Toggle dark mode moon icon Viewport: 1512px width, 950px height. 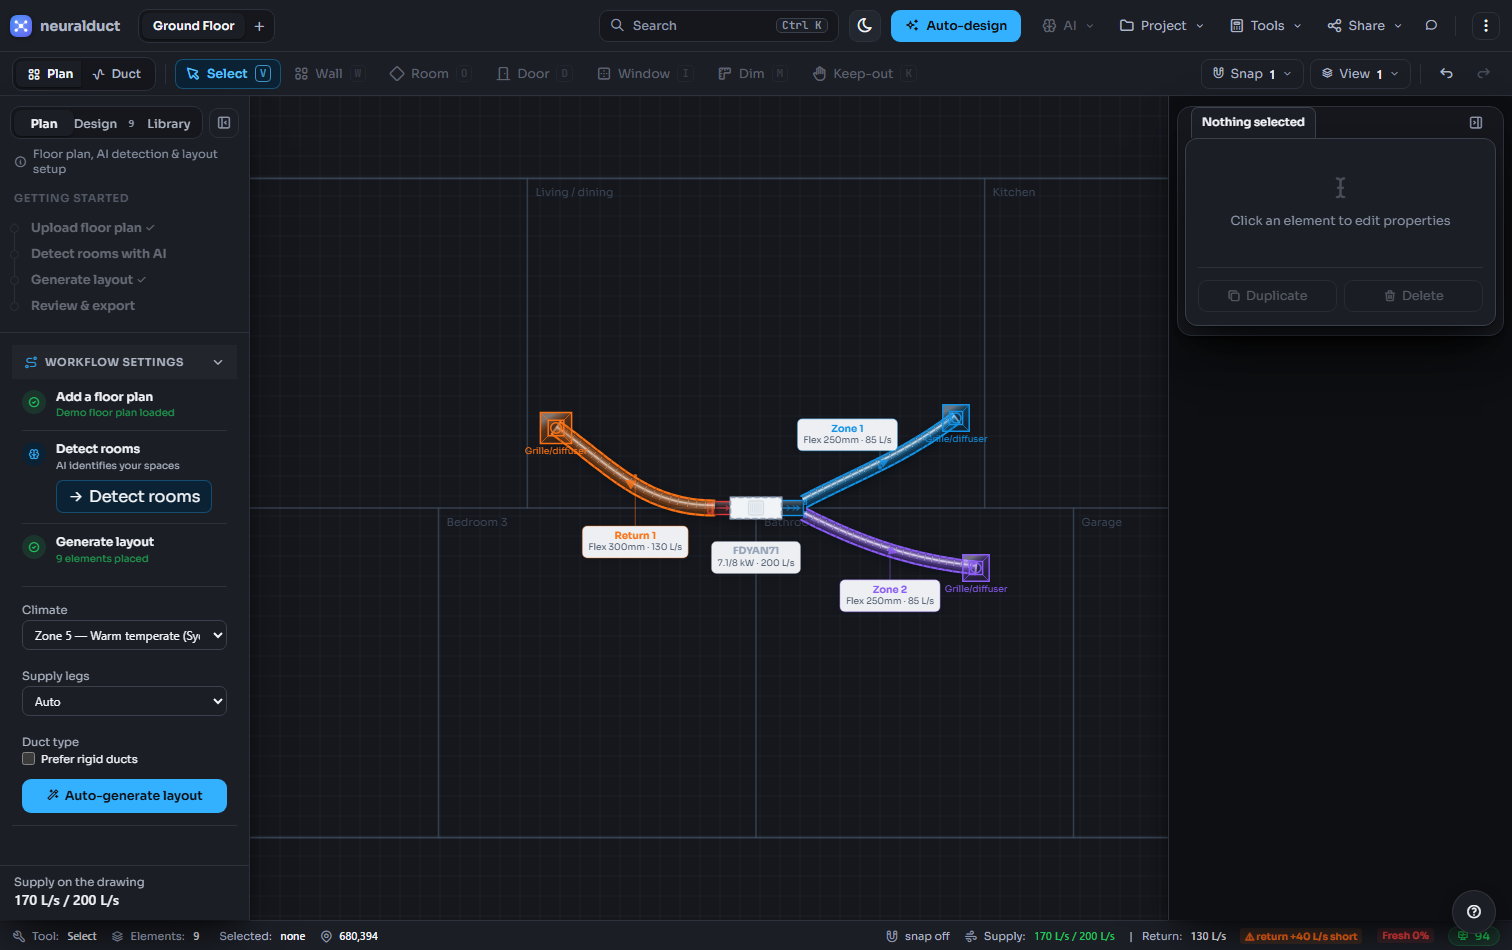pyautogui.click(x=865, y=25)
